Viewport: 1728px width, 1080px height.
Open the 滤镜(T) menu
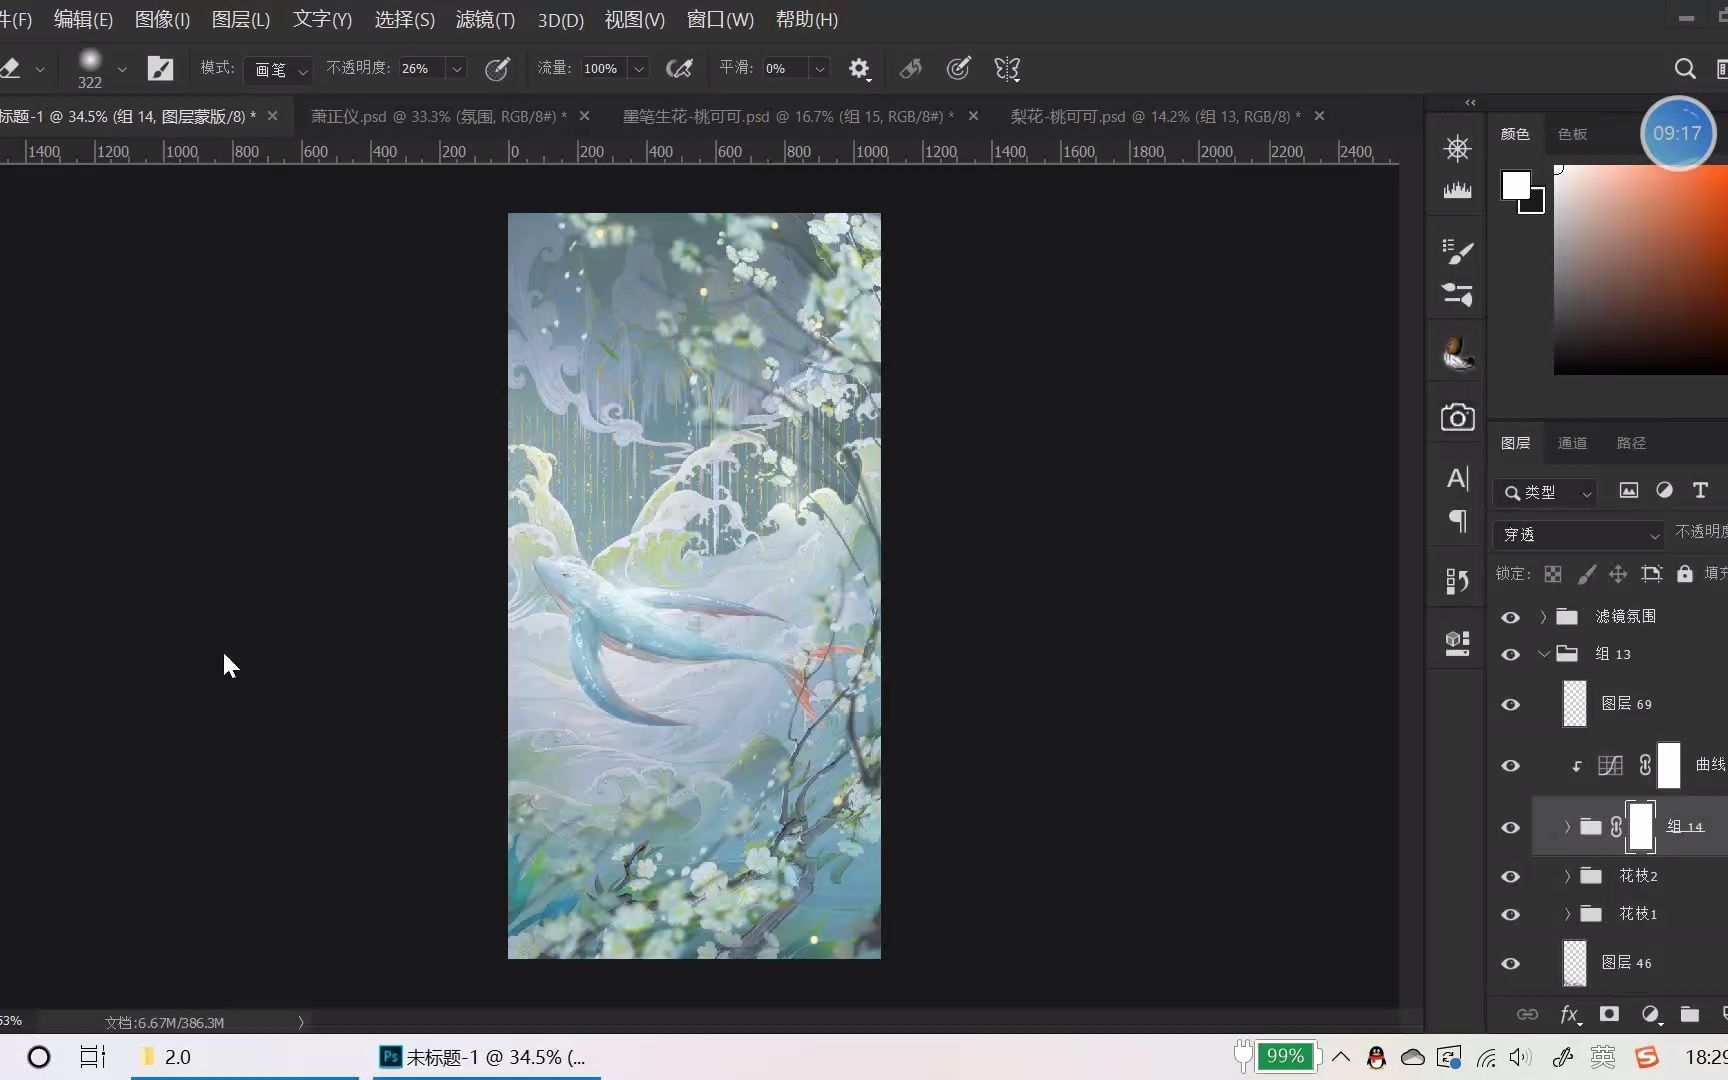click(x=485, y=19)
